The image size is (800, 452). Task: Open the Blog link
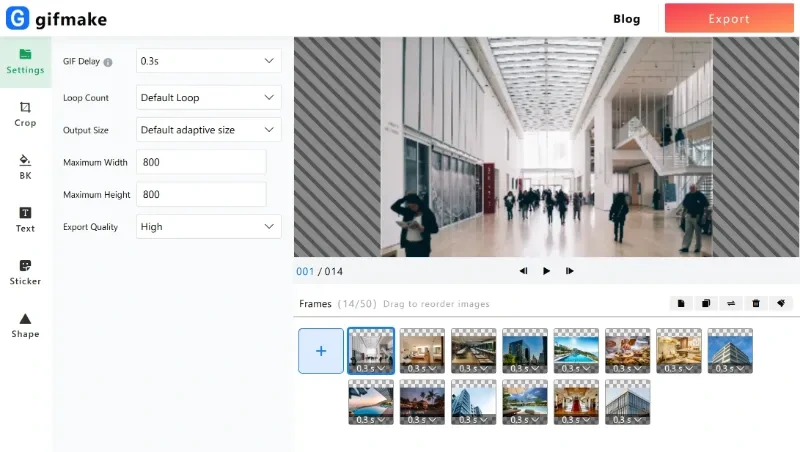click(x=627, y=19)
